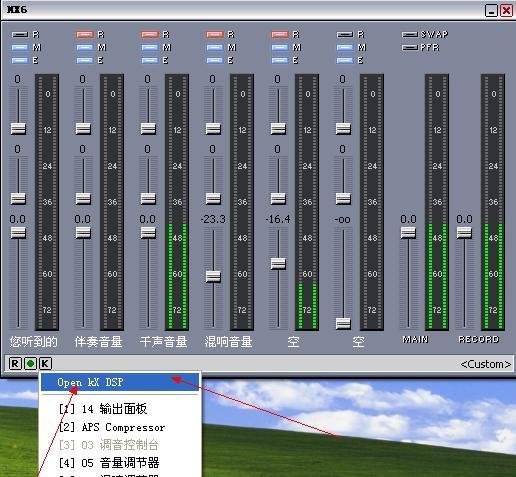Toggle M button on 您听到的 channel

pyautogui.click(x=20, y=47)
